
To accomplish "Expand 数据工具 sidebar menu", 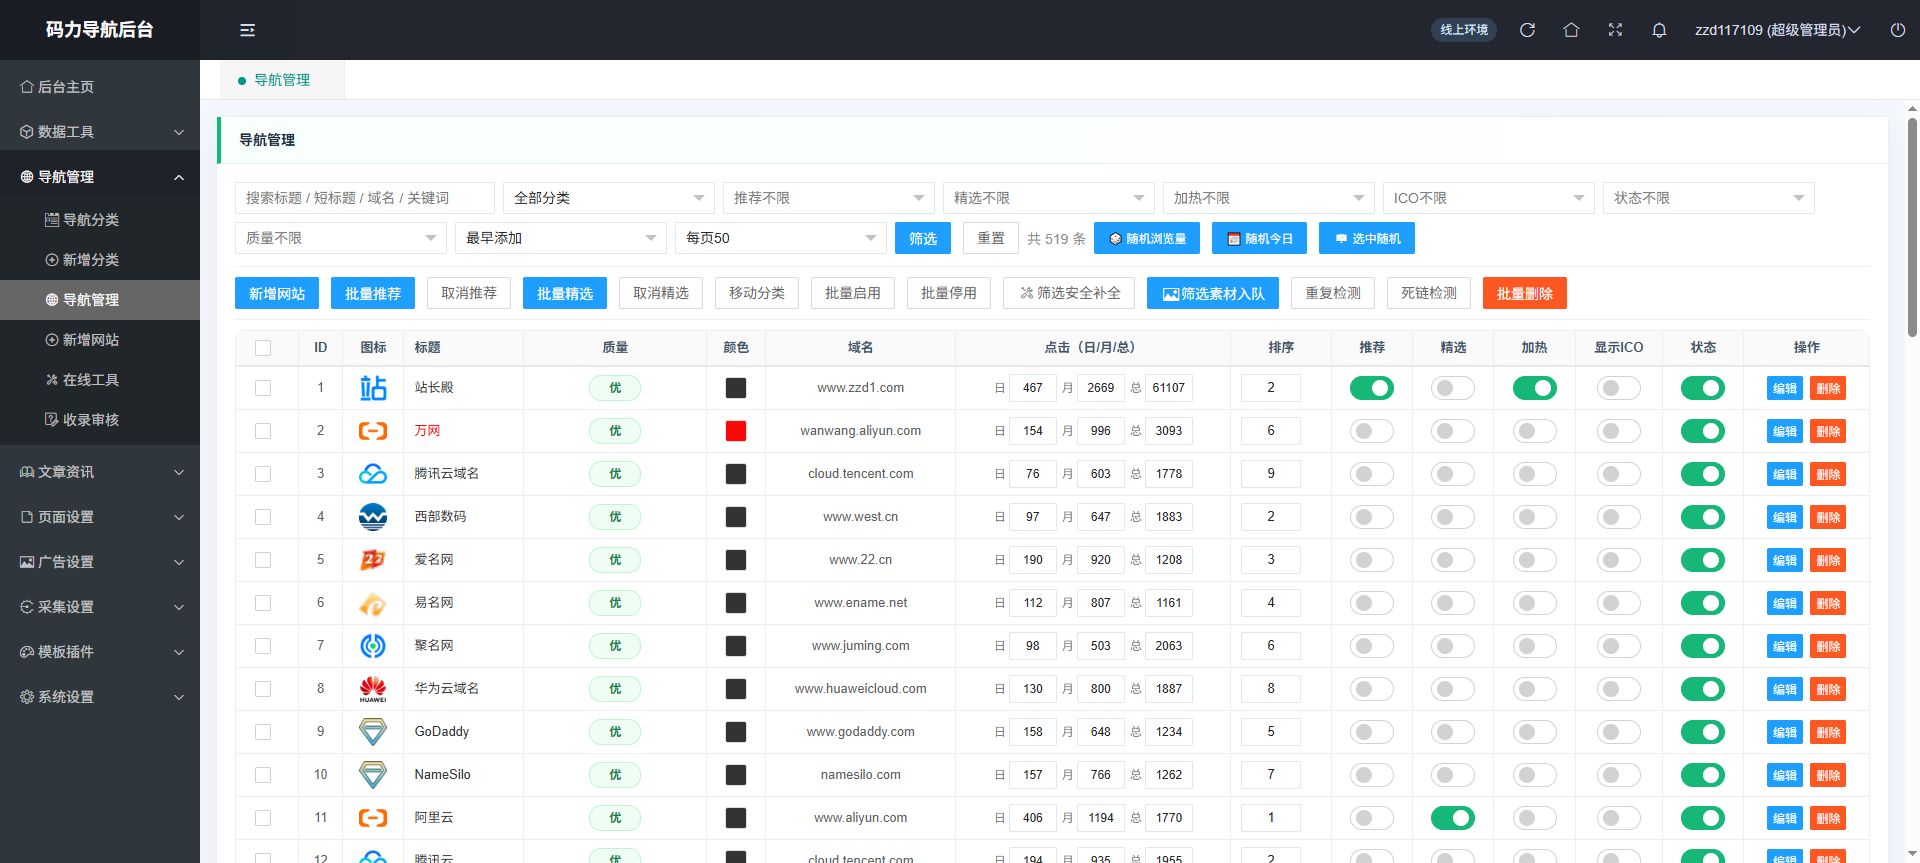I will (x=100, y=132).
